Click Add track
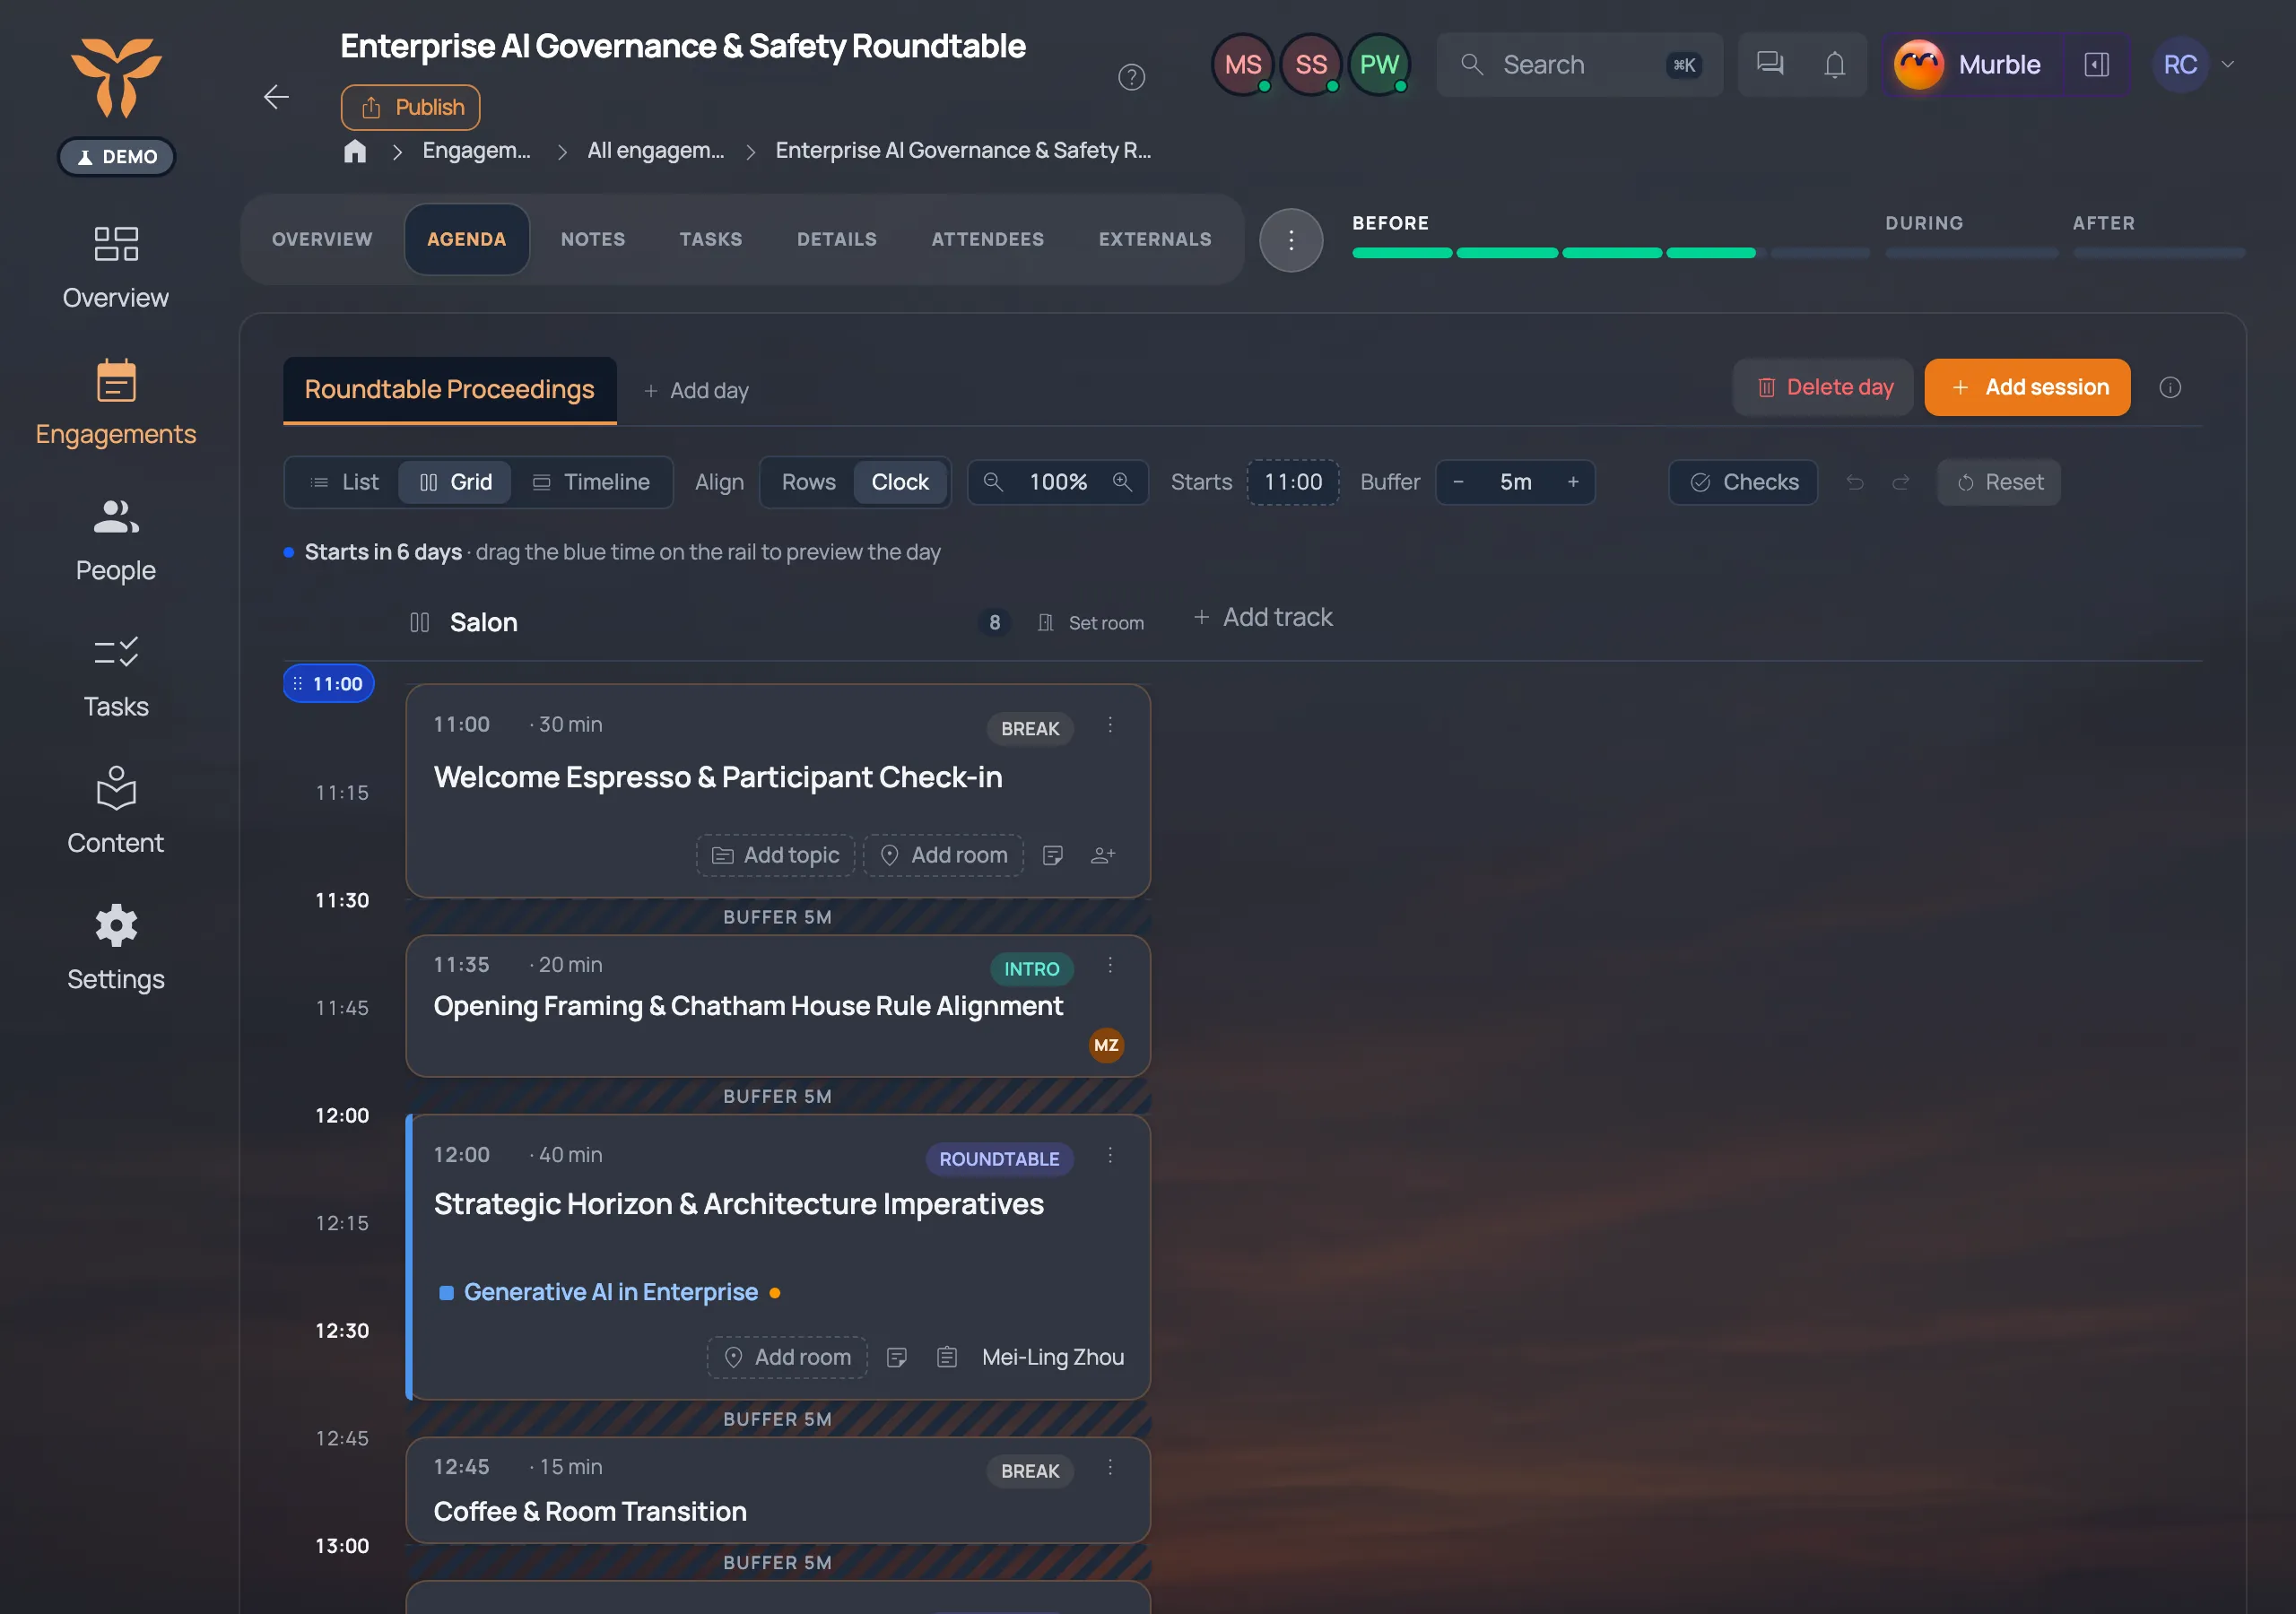This screenshot has width=2296, height=1614. 1262,618
